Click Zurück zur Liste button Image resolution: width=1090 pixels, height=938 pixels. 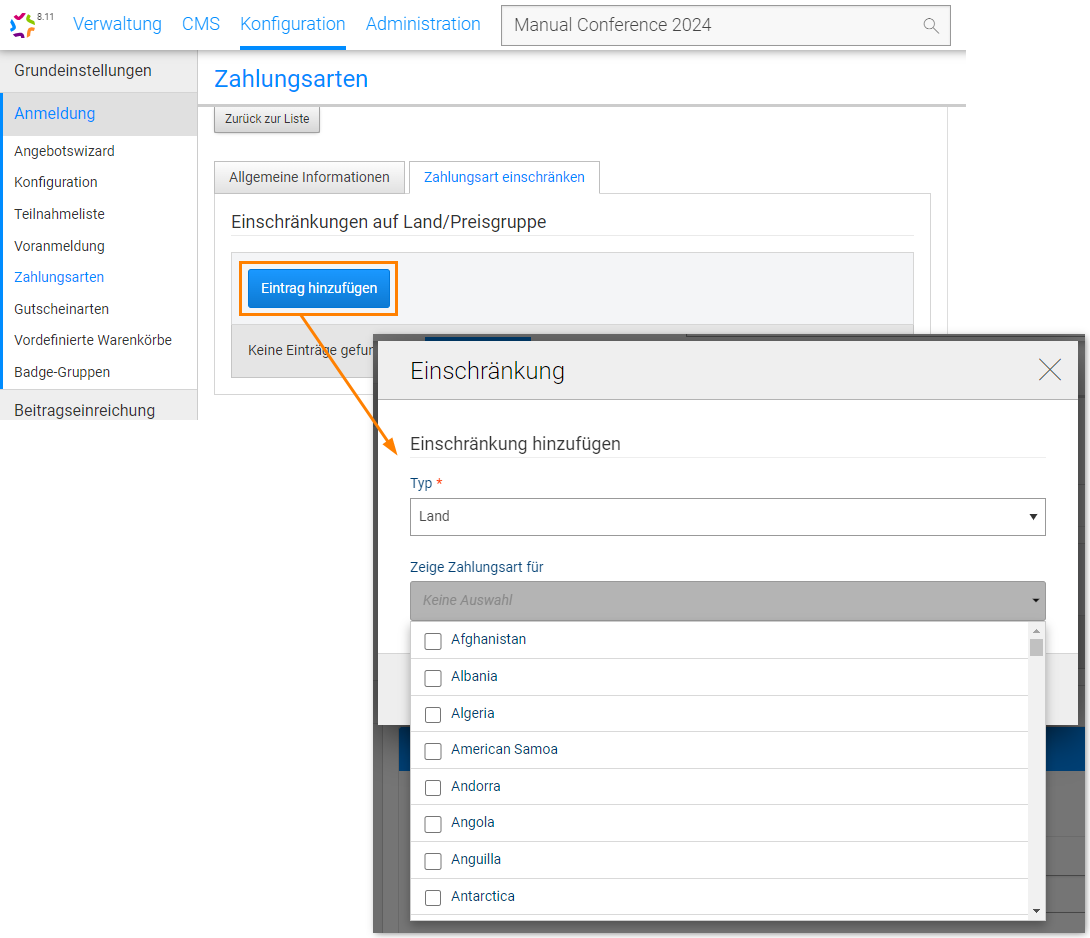tap(267, 119)
